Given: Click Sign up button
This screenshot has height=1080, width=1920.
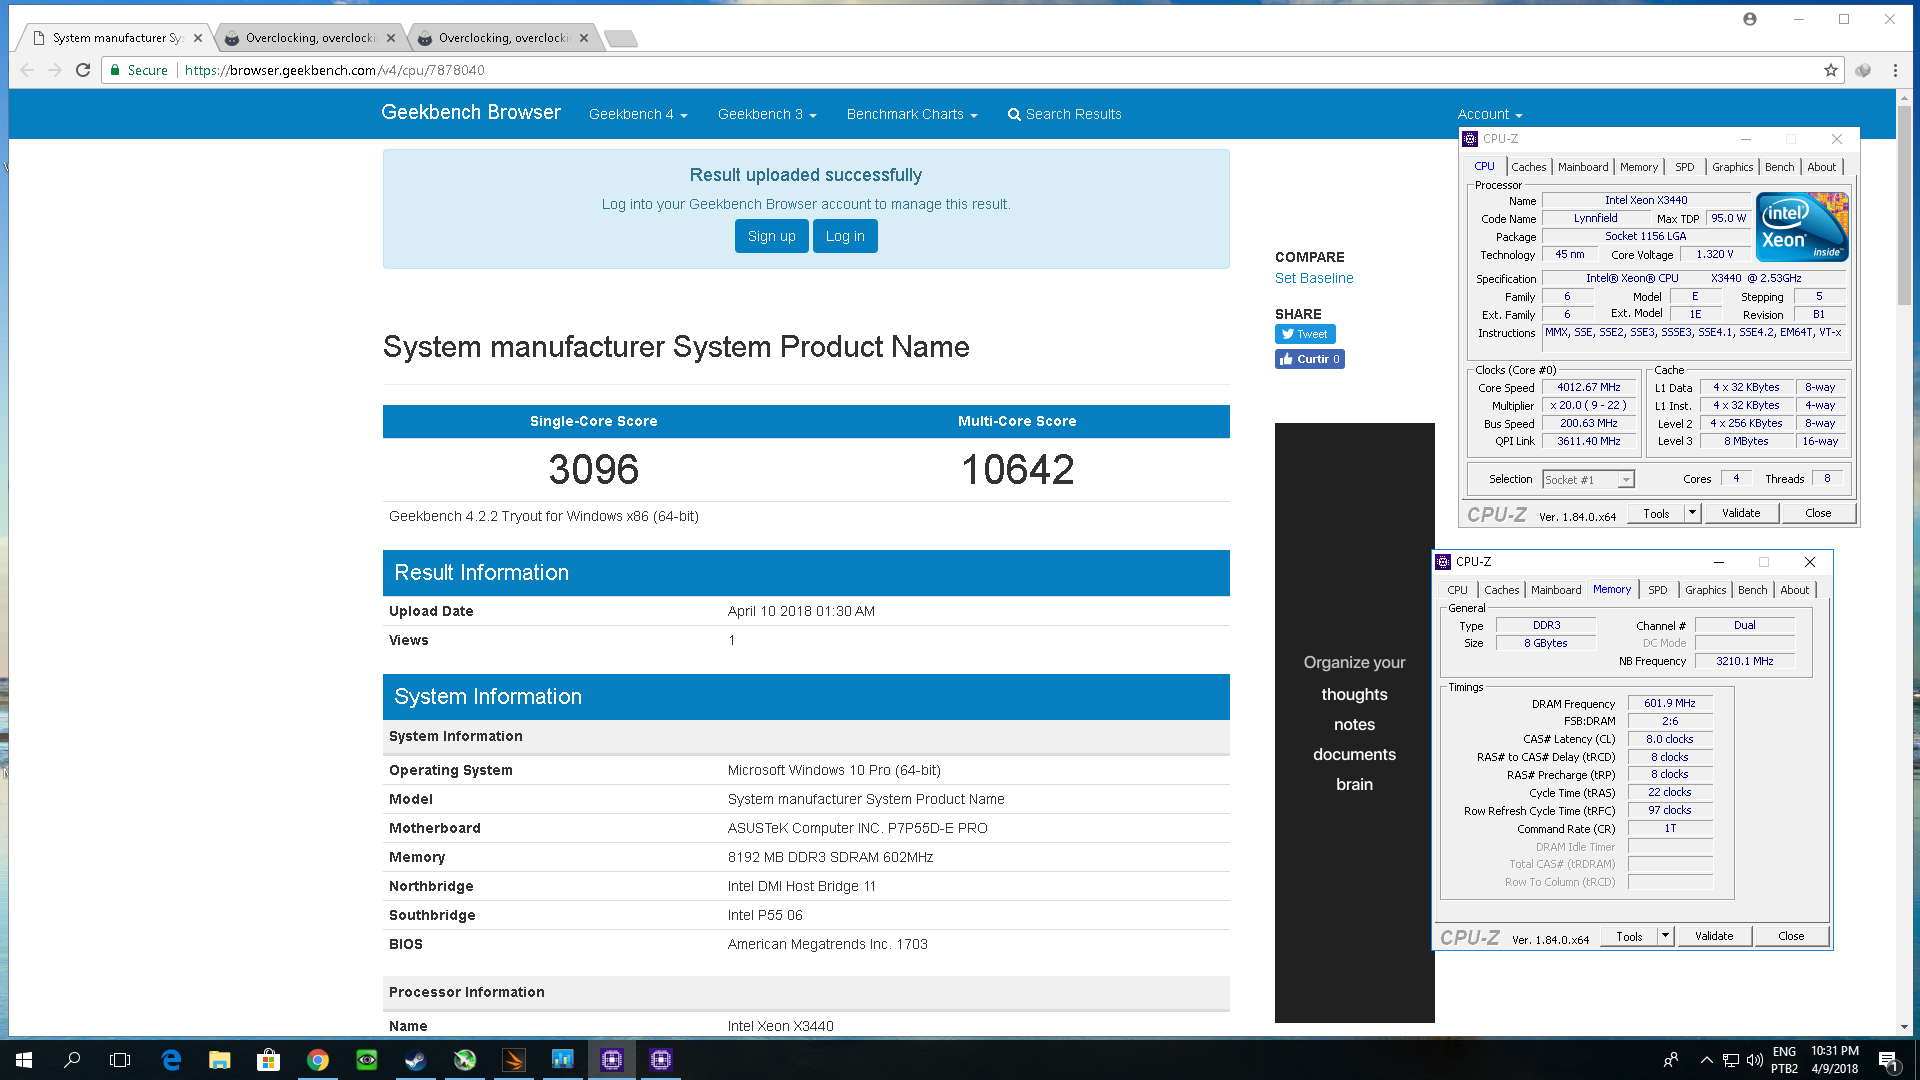Looking at the screenshot, I should [x=772, y=236].
